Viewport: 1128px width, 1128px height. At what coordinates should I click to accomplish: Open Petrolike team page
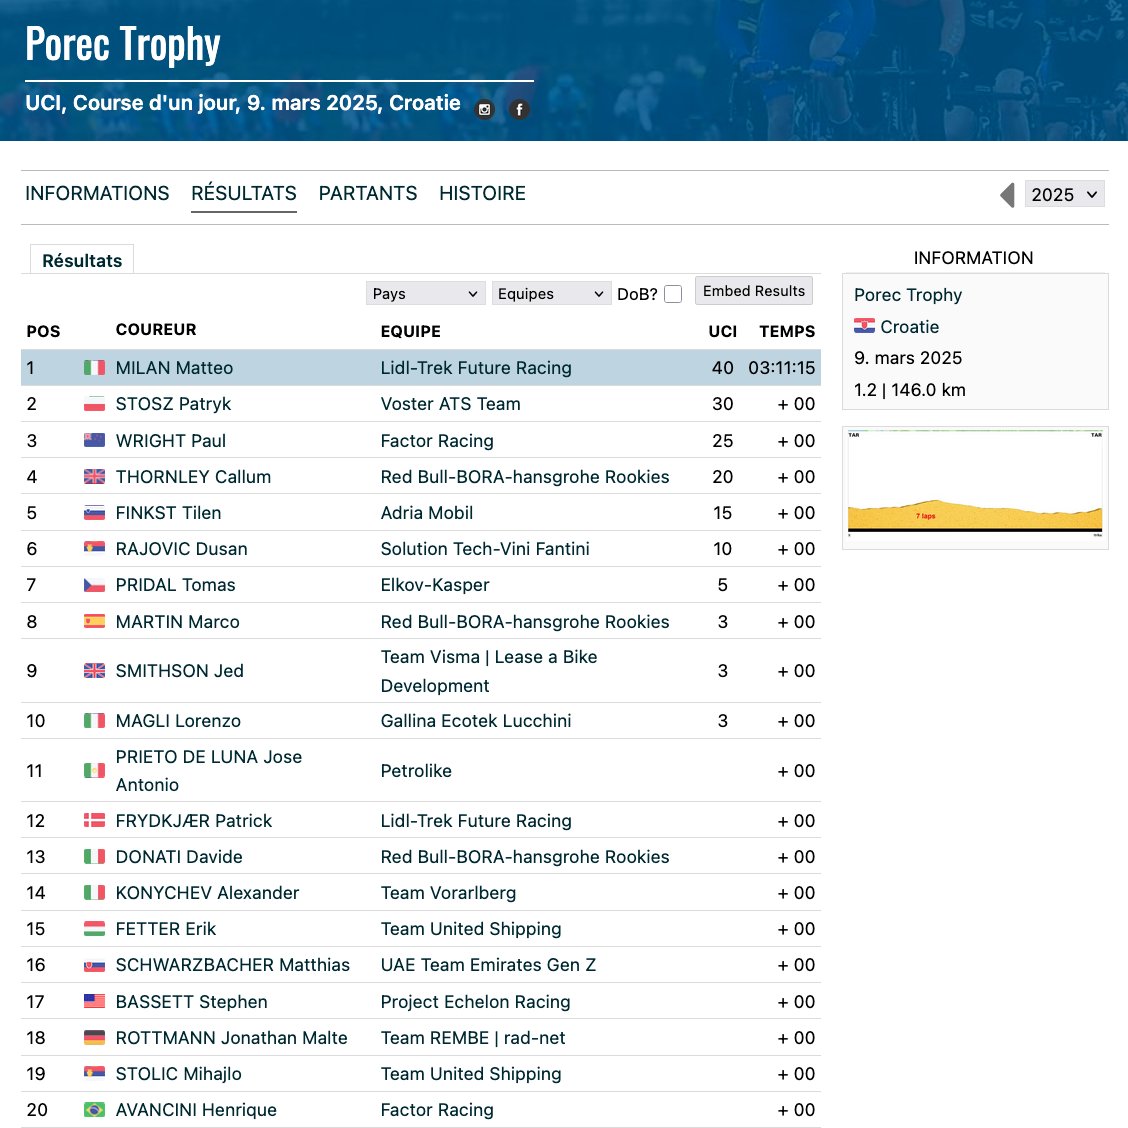coord(416,770)
